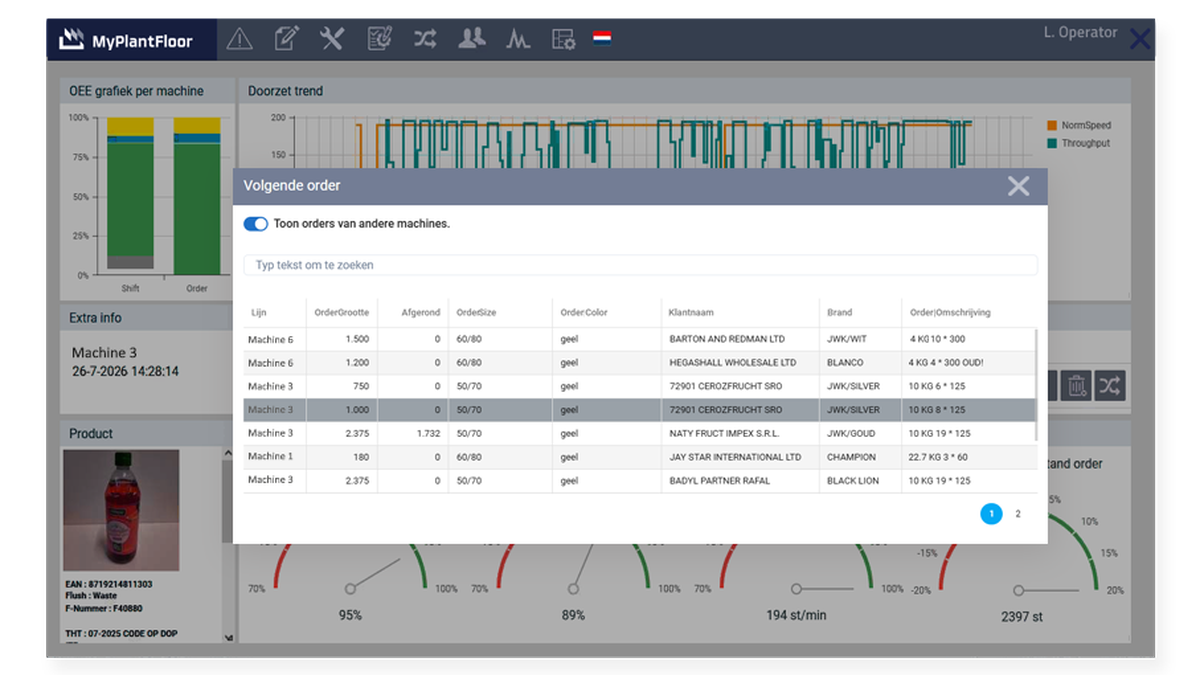
Task: Close the Volgende order dialog
Action: 1018,186
